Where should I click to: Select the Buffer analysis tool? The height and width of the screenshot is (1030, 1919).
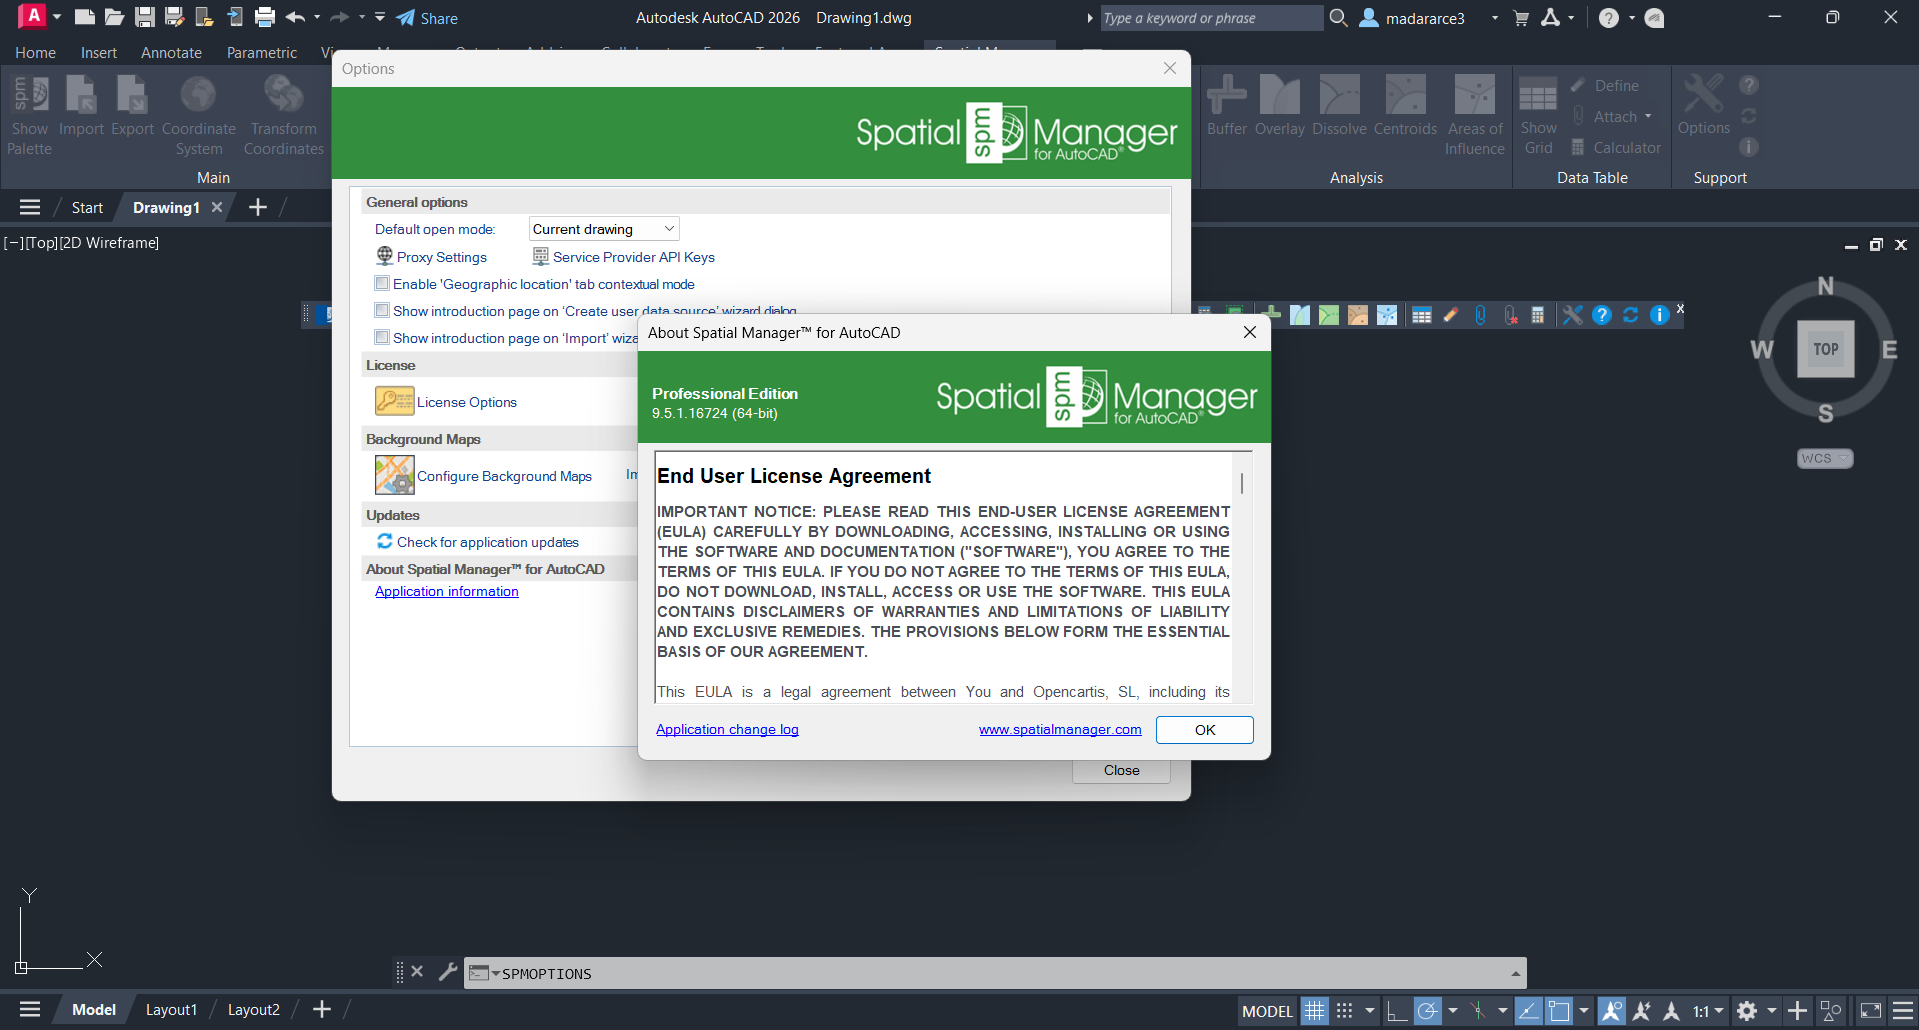tap(1227, 106)
